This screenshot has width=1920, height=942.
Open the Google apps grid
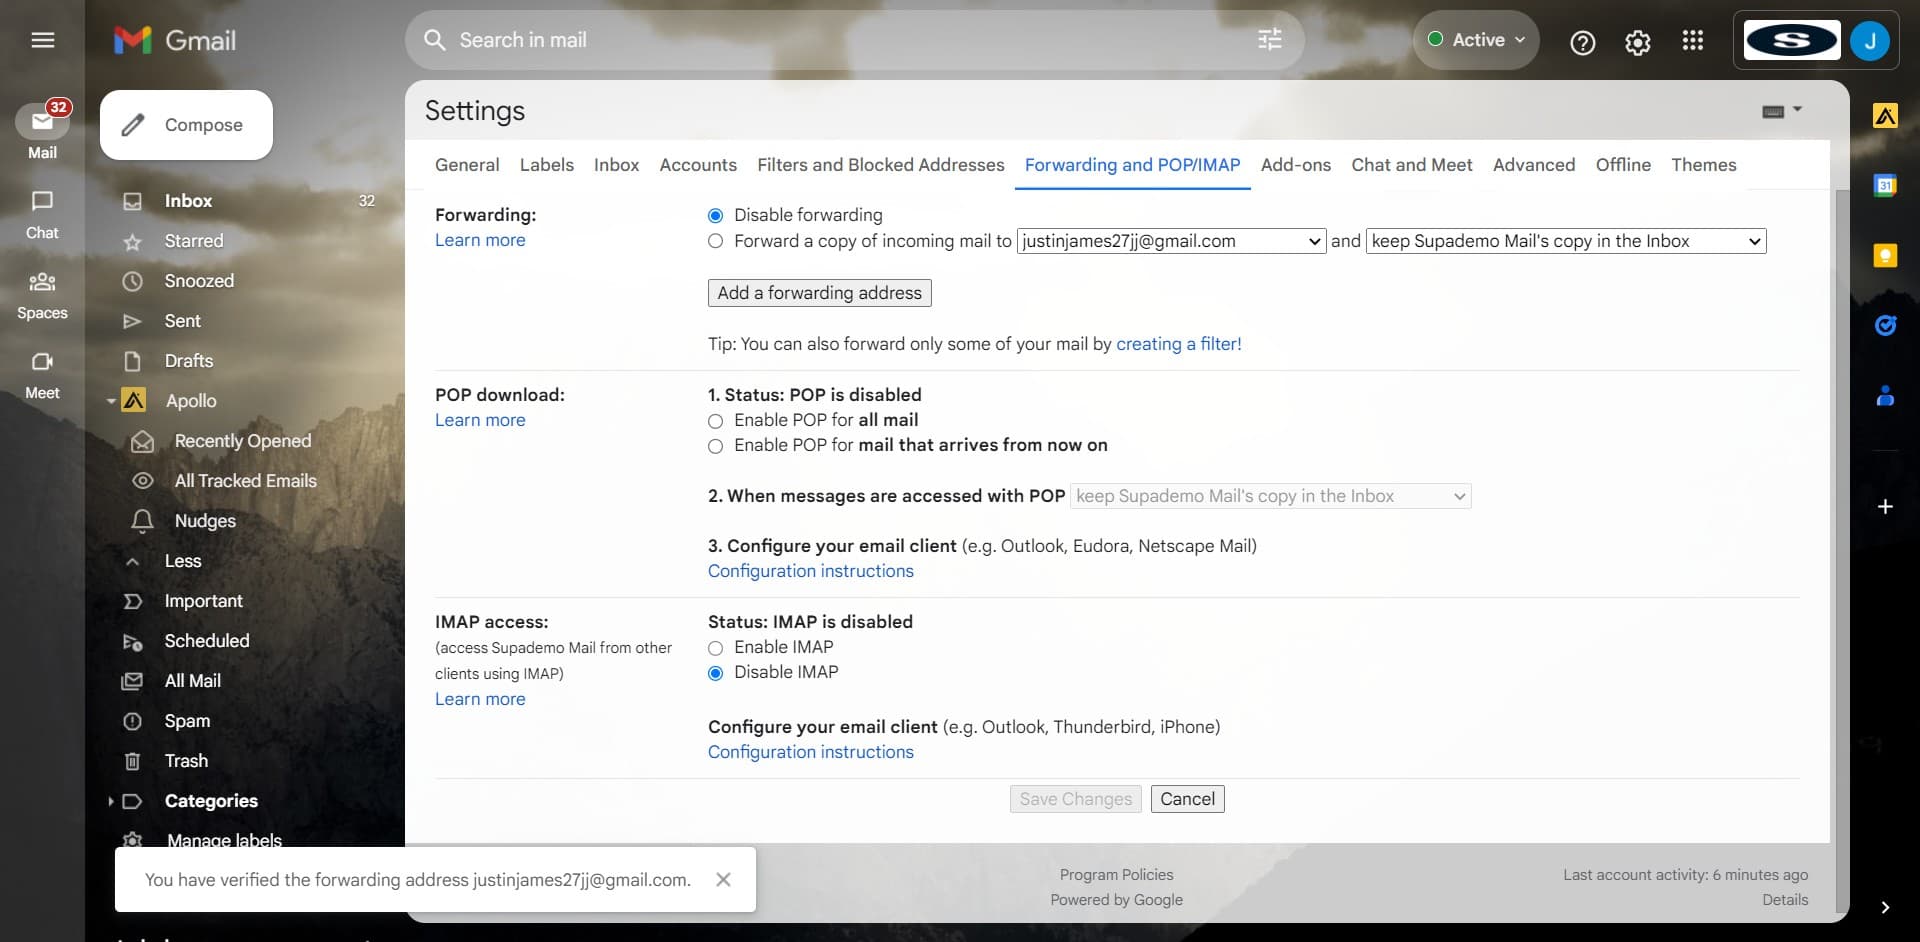1692,40
